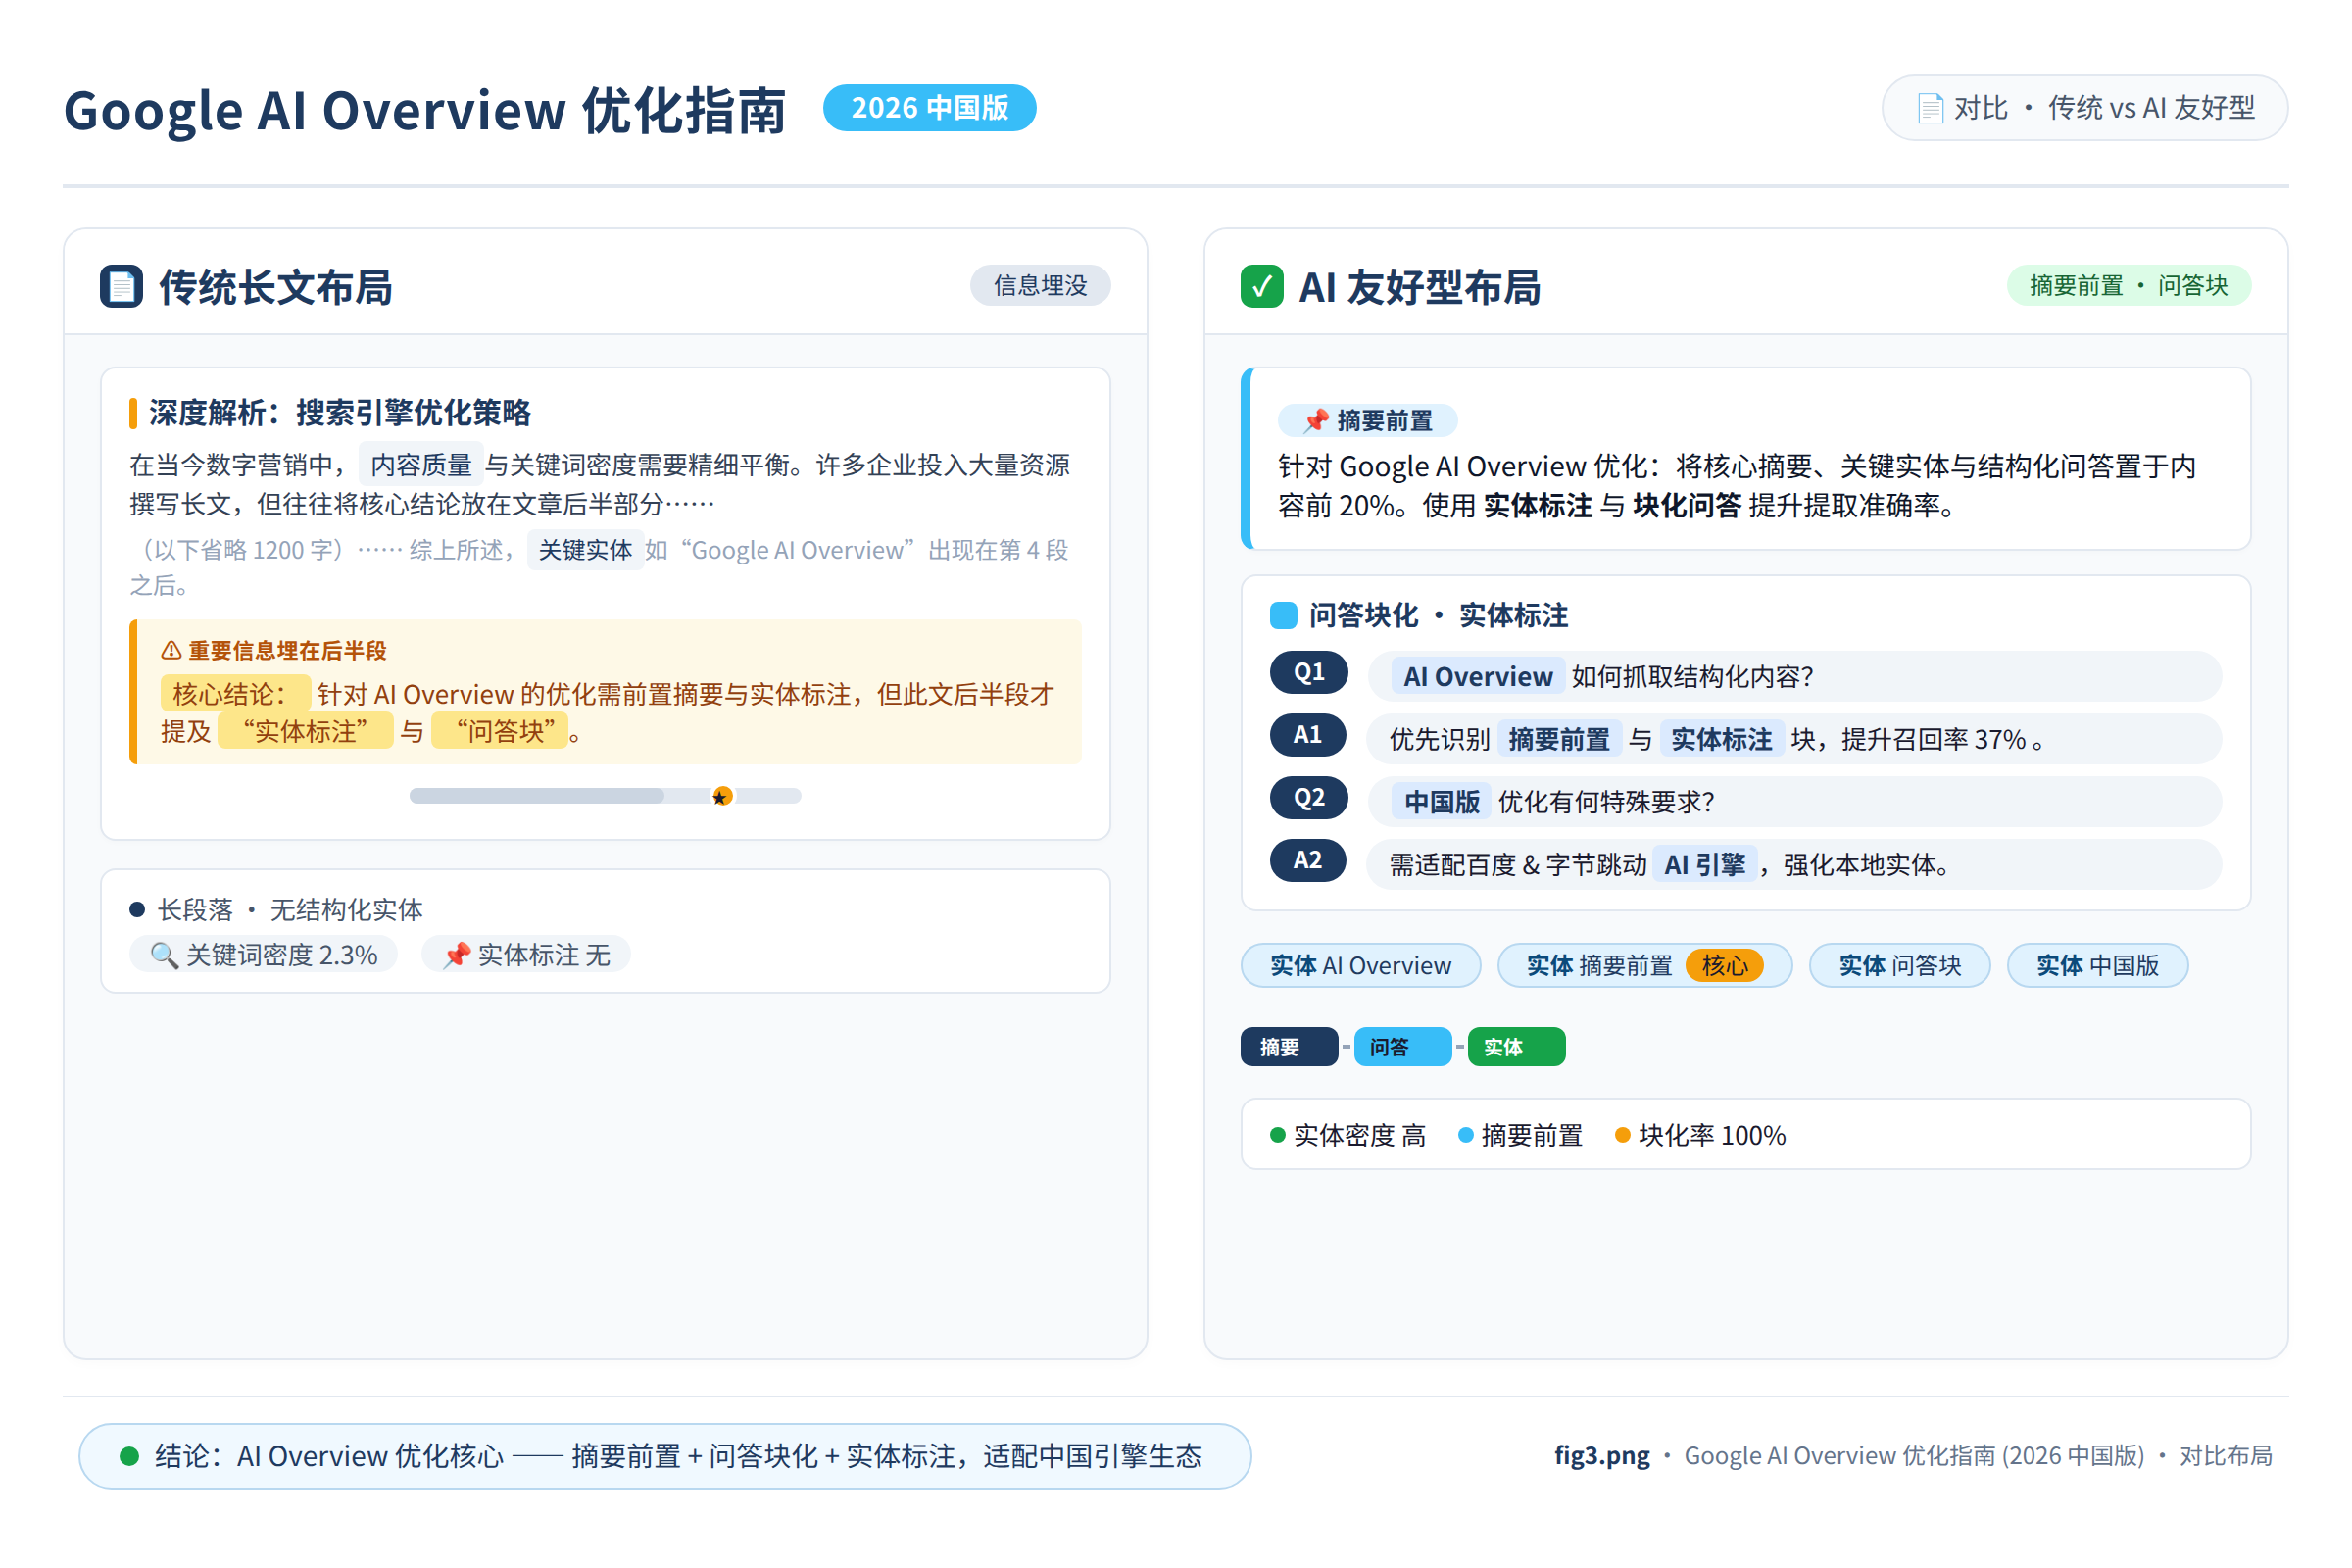Click AI 引擎 tag in A2 row
2352x1568 pixels.
click(x=1705, y=864)
